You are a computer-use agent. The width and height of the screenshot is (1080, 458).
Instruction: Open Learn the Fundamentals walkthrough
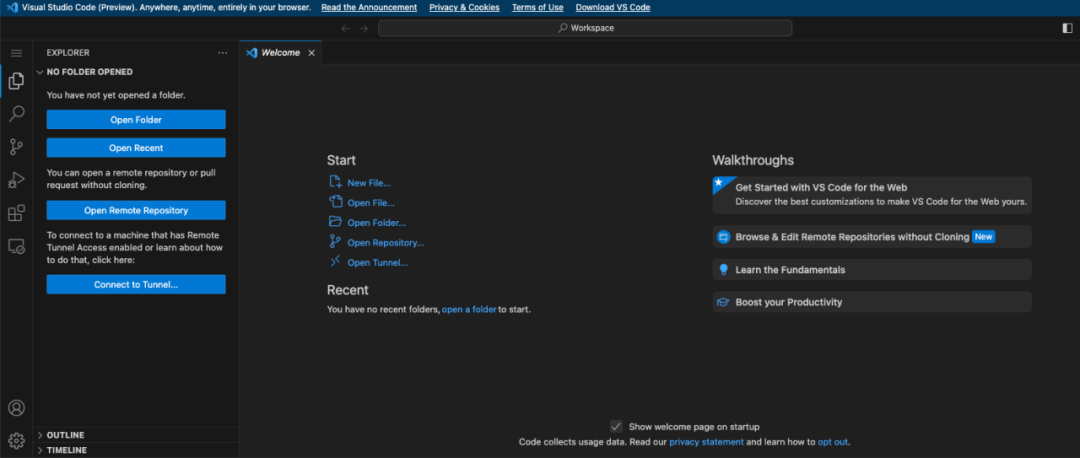[x=872, y=270]
